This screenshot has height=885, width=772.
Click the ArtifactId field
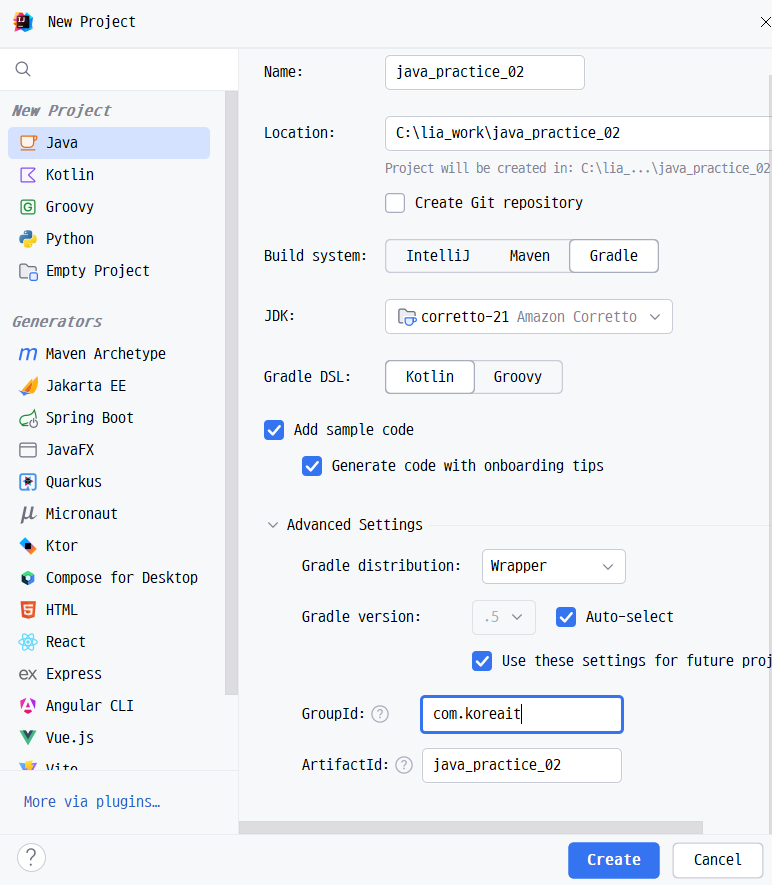click(x=522, y=765)
